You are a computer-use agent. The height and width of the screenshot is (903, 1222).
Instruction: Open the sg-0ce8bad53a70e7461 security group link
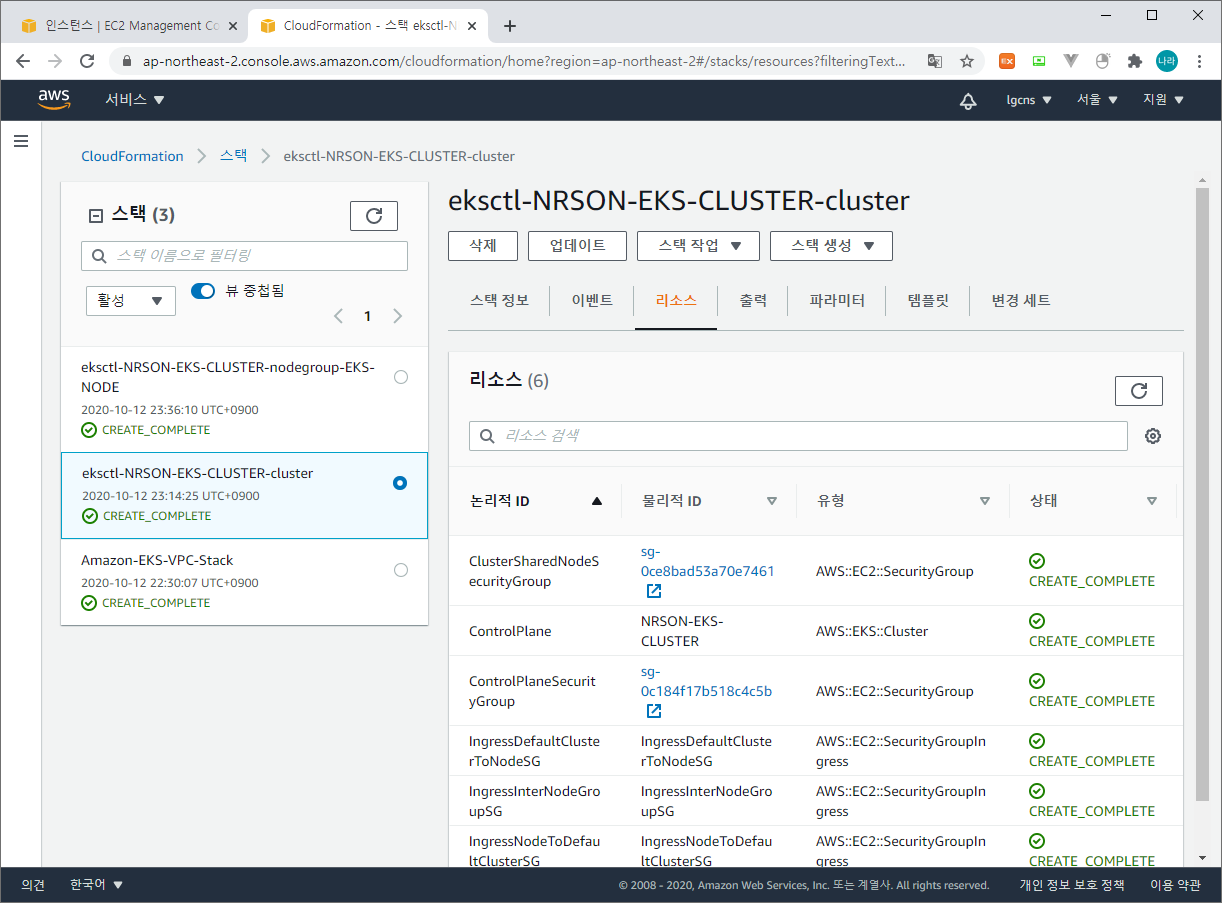[x=707, y=561]
